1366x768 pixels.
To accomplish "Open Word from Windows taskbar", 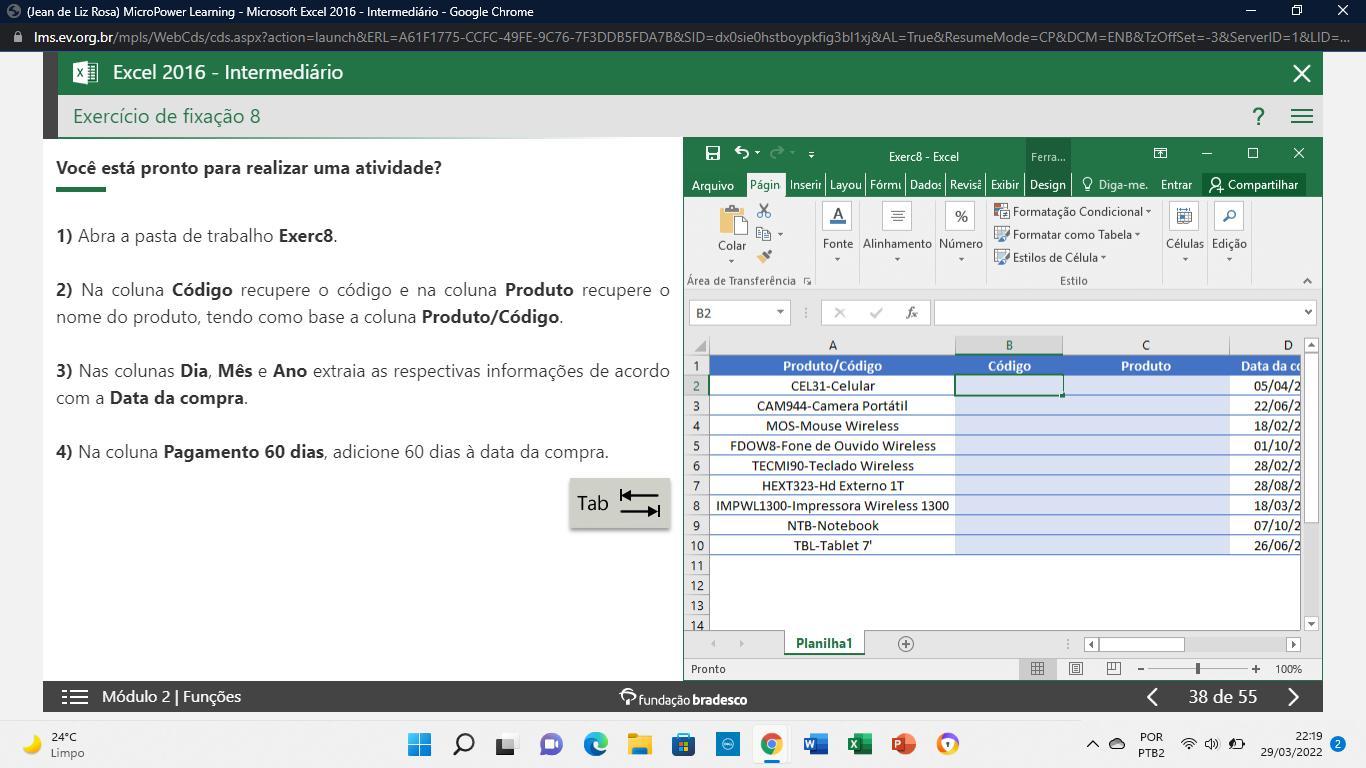I will (x=815, y=744).
